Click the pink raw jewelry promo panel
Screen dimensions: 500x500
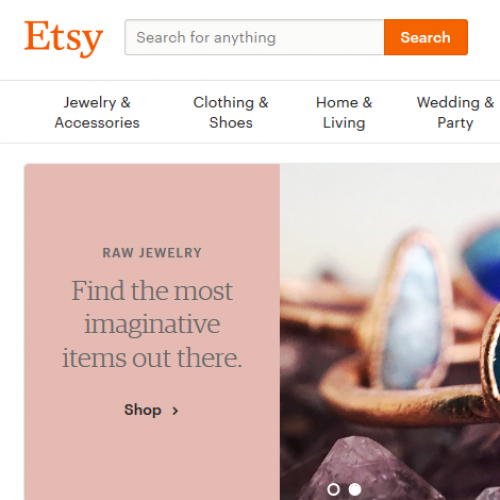[x=152, y=332]
